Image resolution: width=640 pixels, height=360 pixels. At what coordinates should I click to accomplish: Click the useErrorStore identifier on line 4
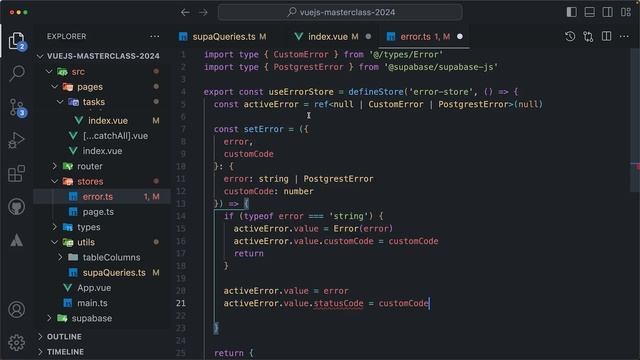pos(301,92)
